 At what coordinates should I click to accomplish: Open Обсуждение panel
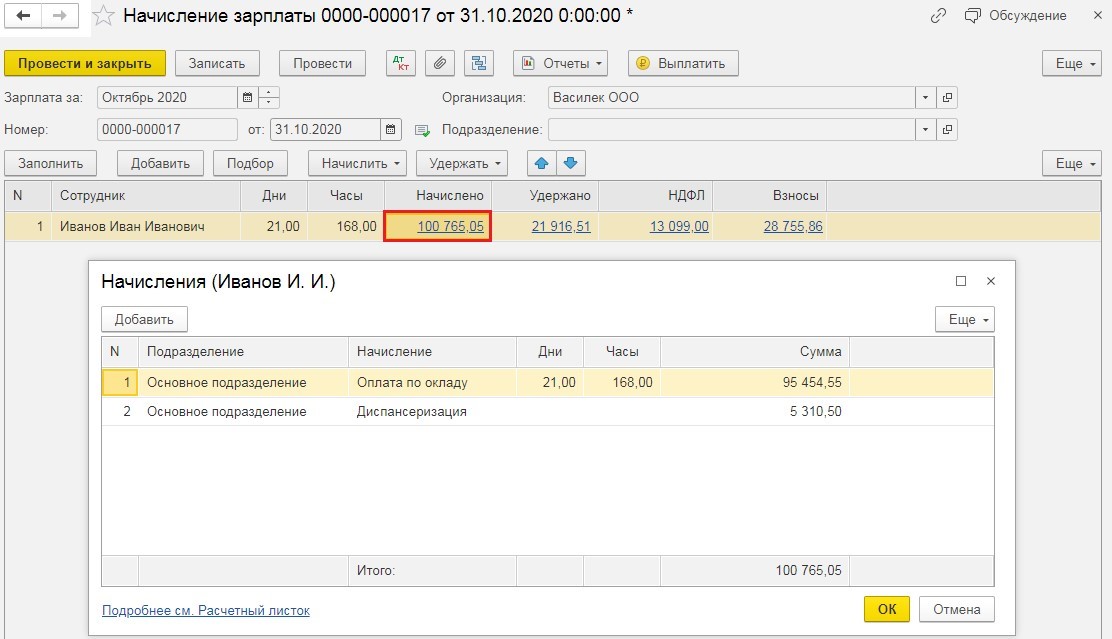click(1015, 16)
